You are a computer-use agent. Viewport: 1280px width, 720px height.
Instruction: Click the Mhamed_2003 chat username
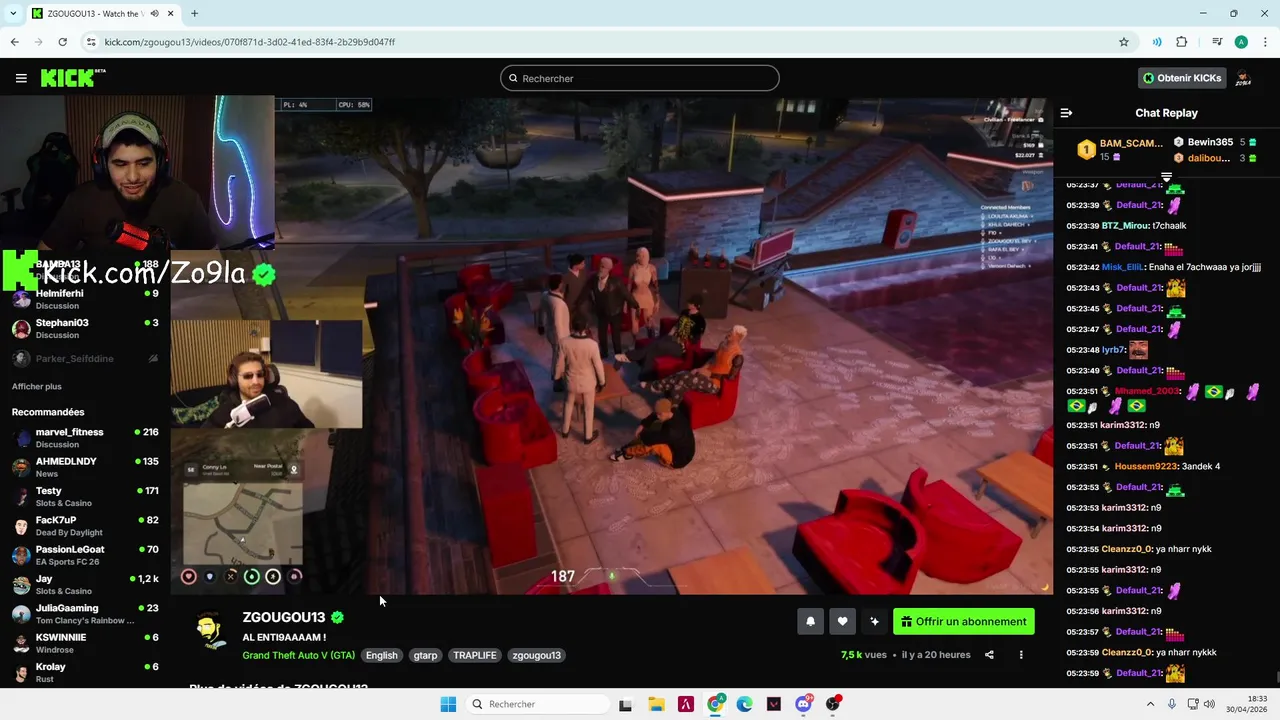coord(1147,391)
